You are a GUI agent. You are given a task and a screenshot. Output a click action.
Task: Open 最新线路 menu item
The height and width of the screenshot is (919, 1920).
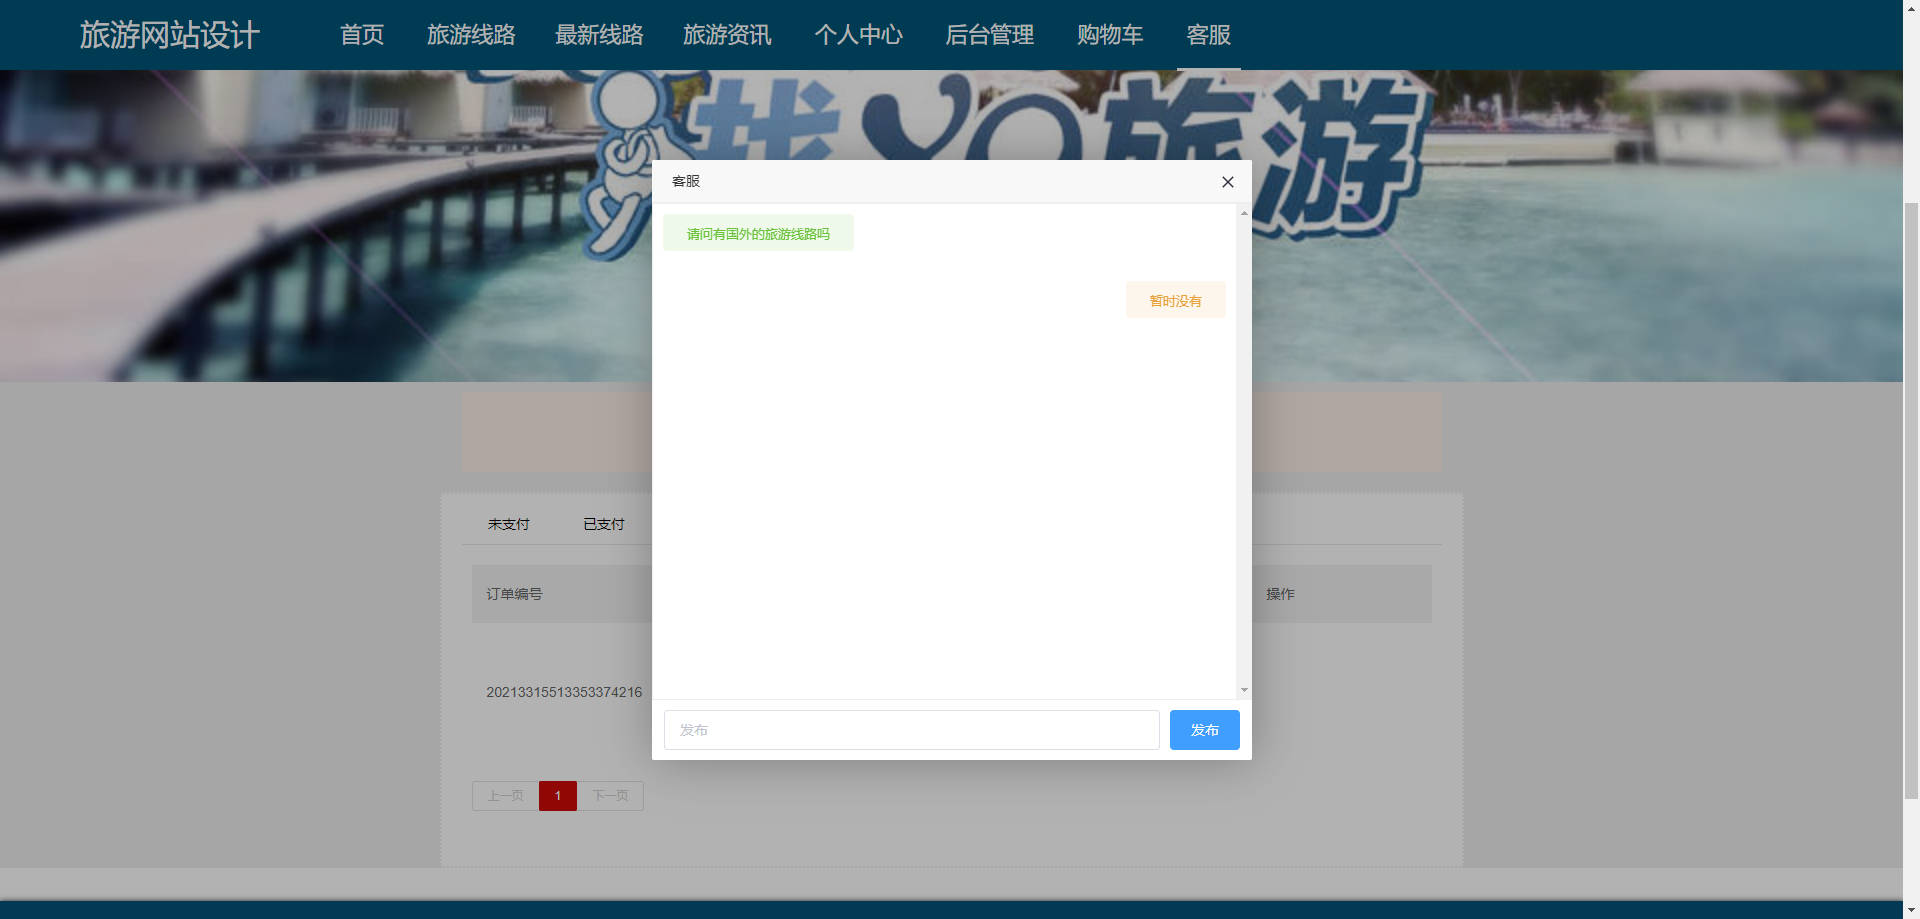click(x=599, y=35)
